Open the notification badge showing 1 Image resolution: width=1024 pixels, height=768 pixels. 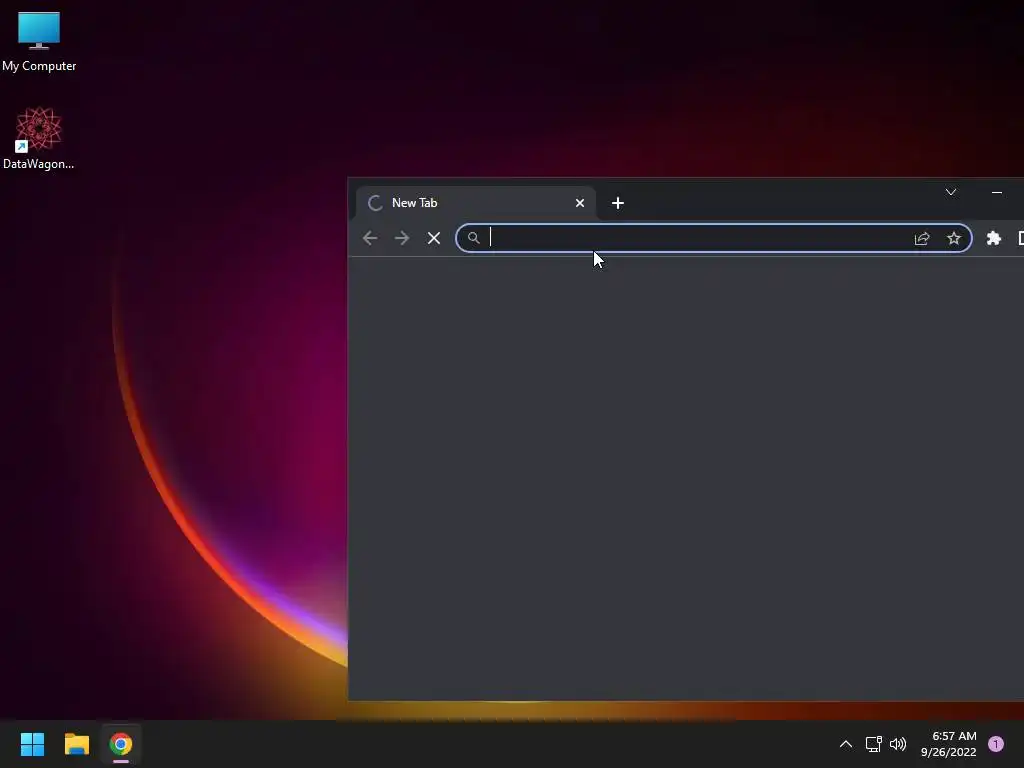tap(996, 744)
